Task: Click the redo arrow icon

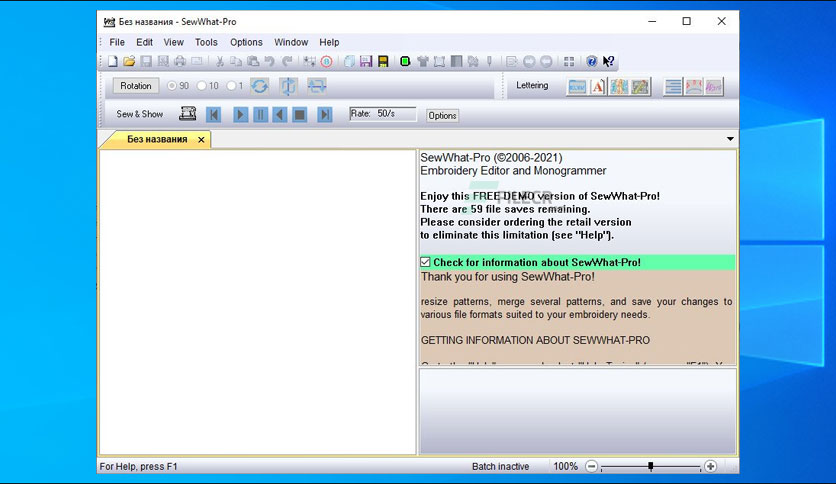Action: pyautogui.click(x=287, y=61)
